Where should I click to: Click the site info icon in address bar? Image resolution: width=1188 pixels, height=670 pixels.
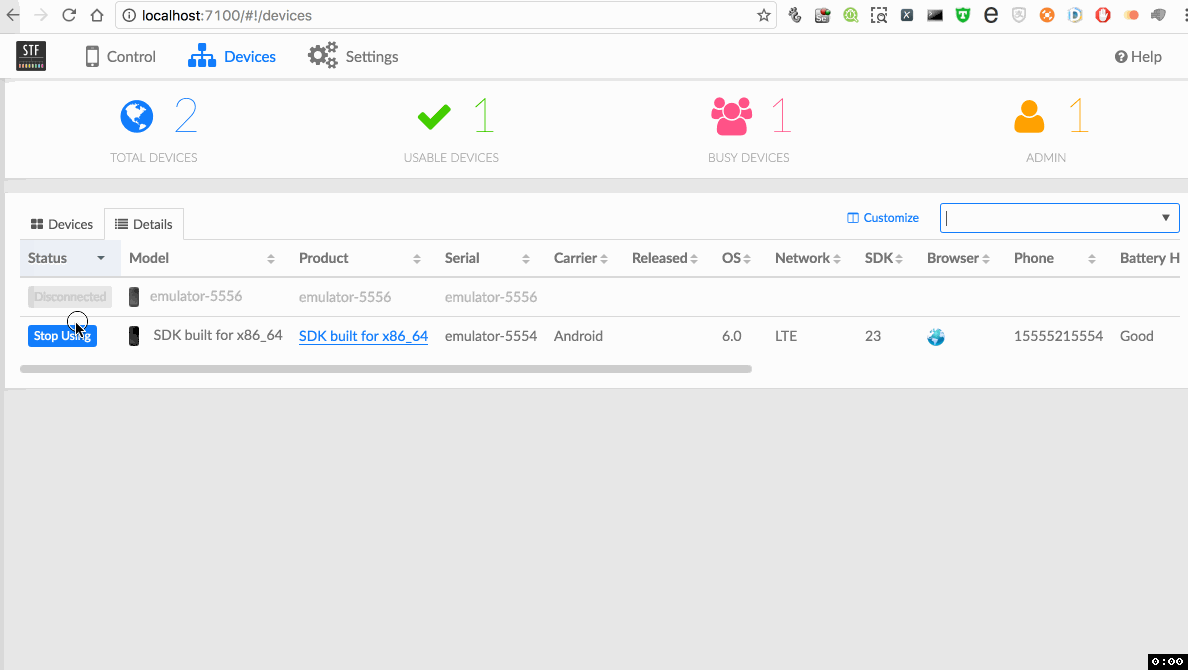(x=130, y=15)
